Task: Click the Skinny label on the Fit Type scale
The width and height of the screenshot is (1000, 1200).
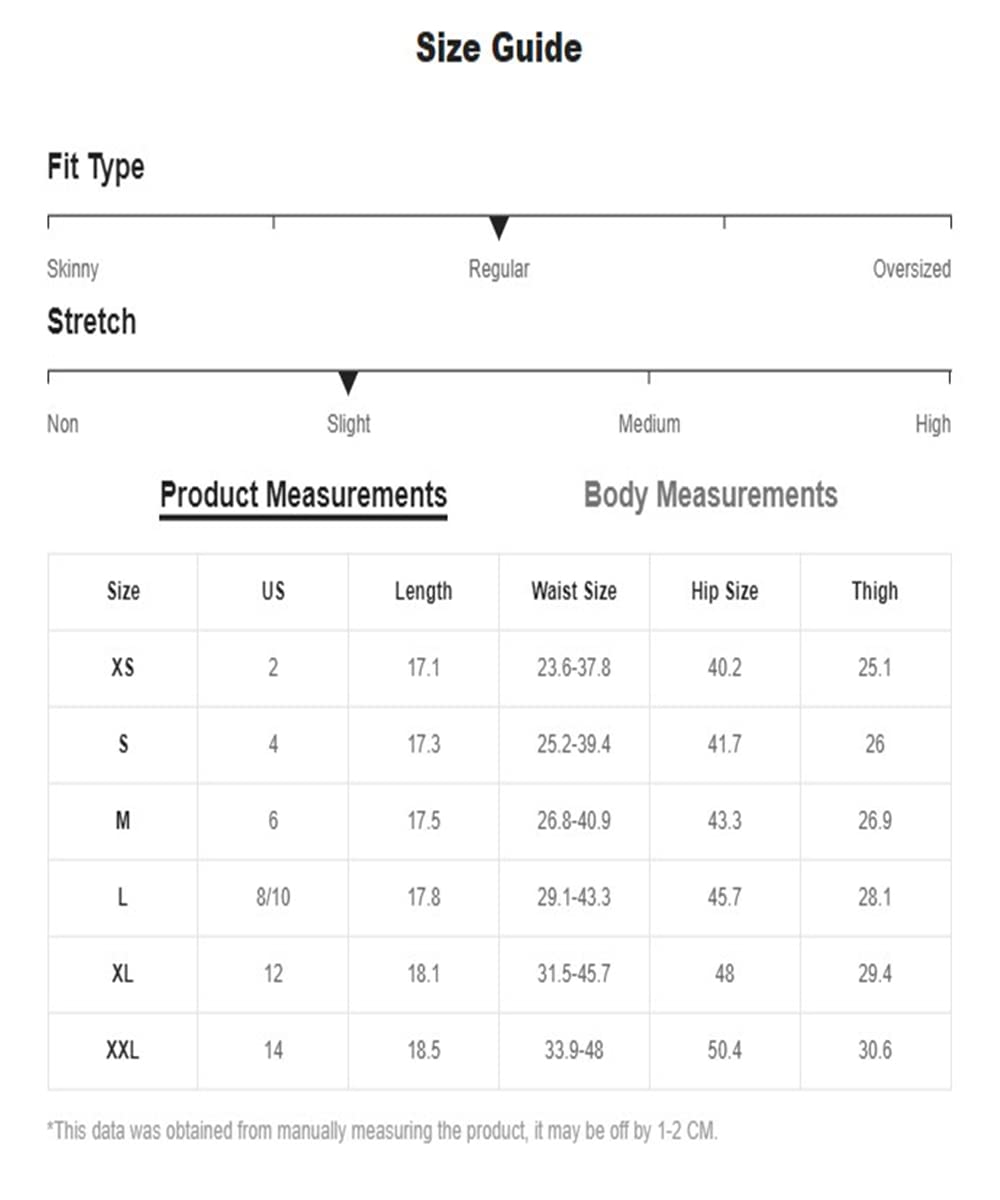Action: (73, 269)
